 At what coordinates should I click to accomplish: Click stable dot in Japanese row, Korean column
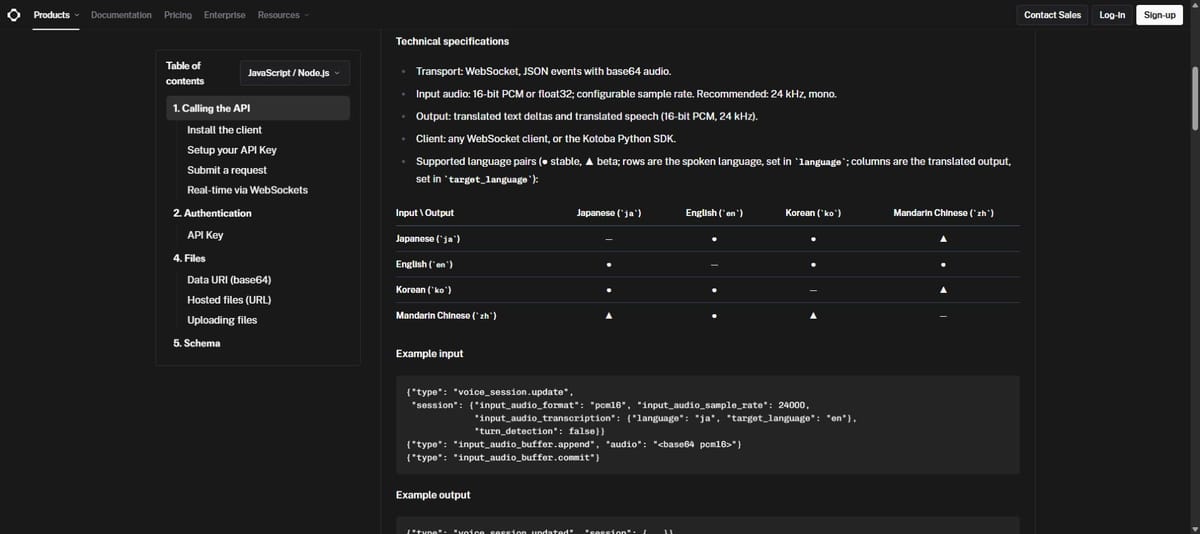pyautogui.click(x=813, y=240)
